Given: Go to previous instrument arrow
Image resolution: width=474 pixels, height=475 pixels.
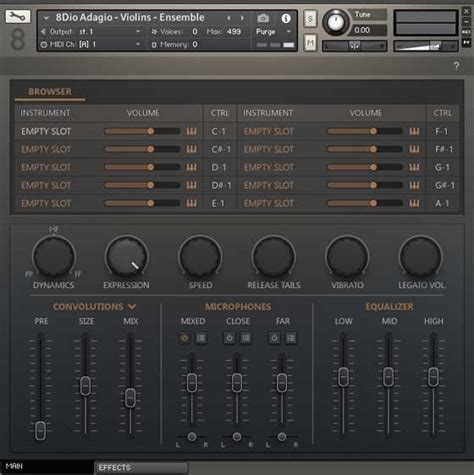Looking at the screenshot, I should point(229,18).
